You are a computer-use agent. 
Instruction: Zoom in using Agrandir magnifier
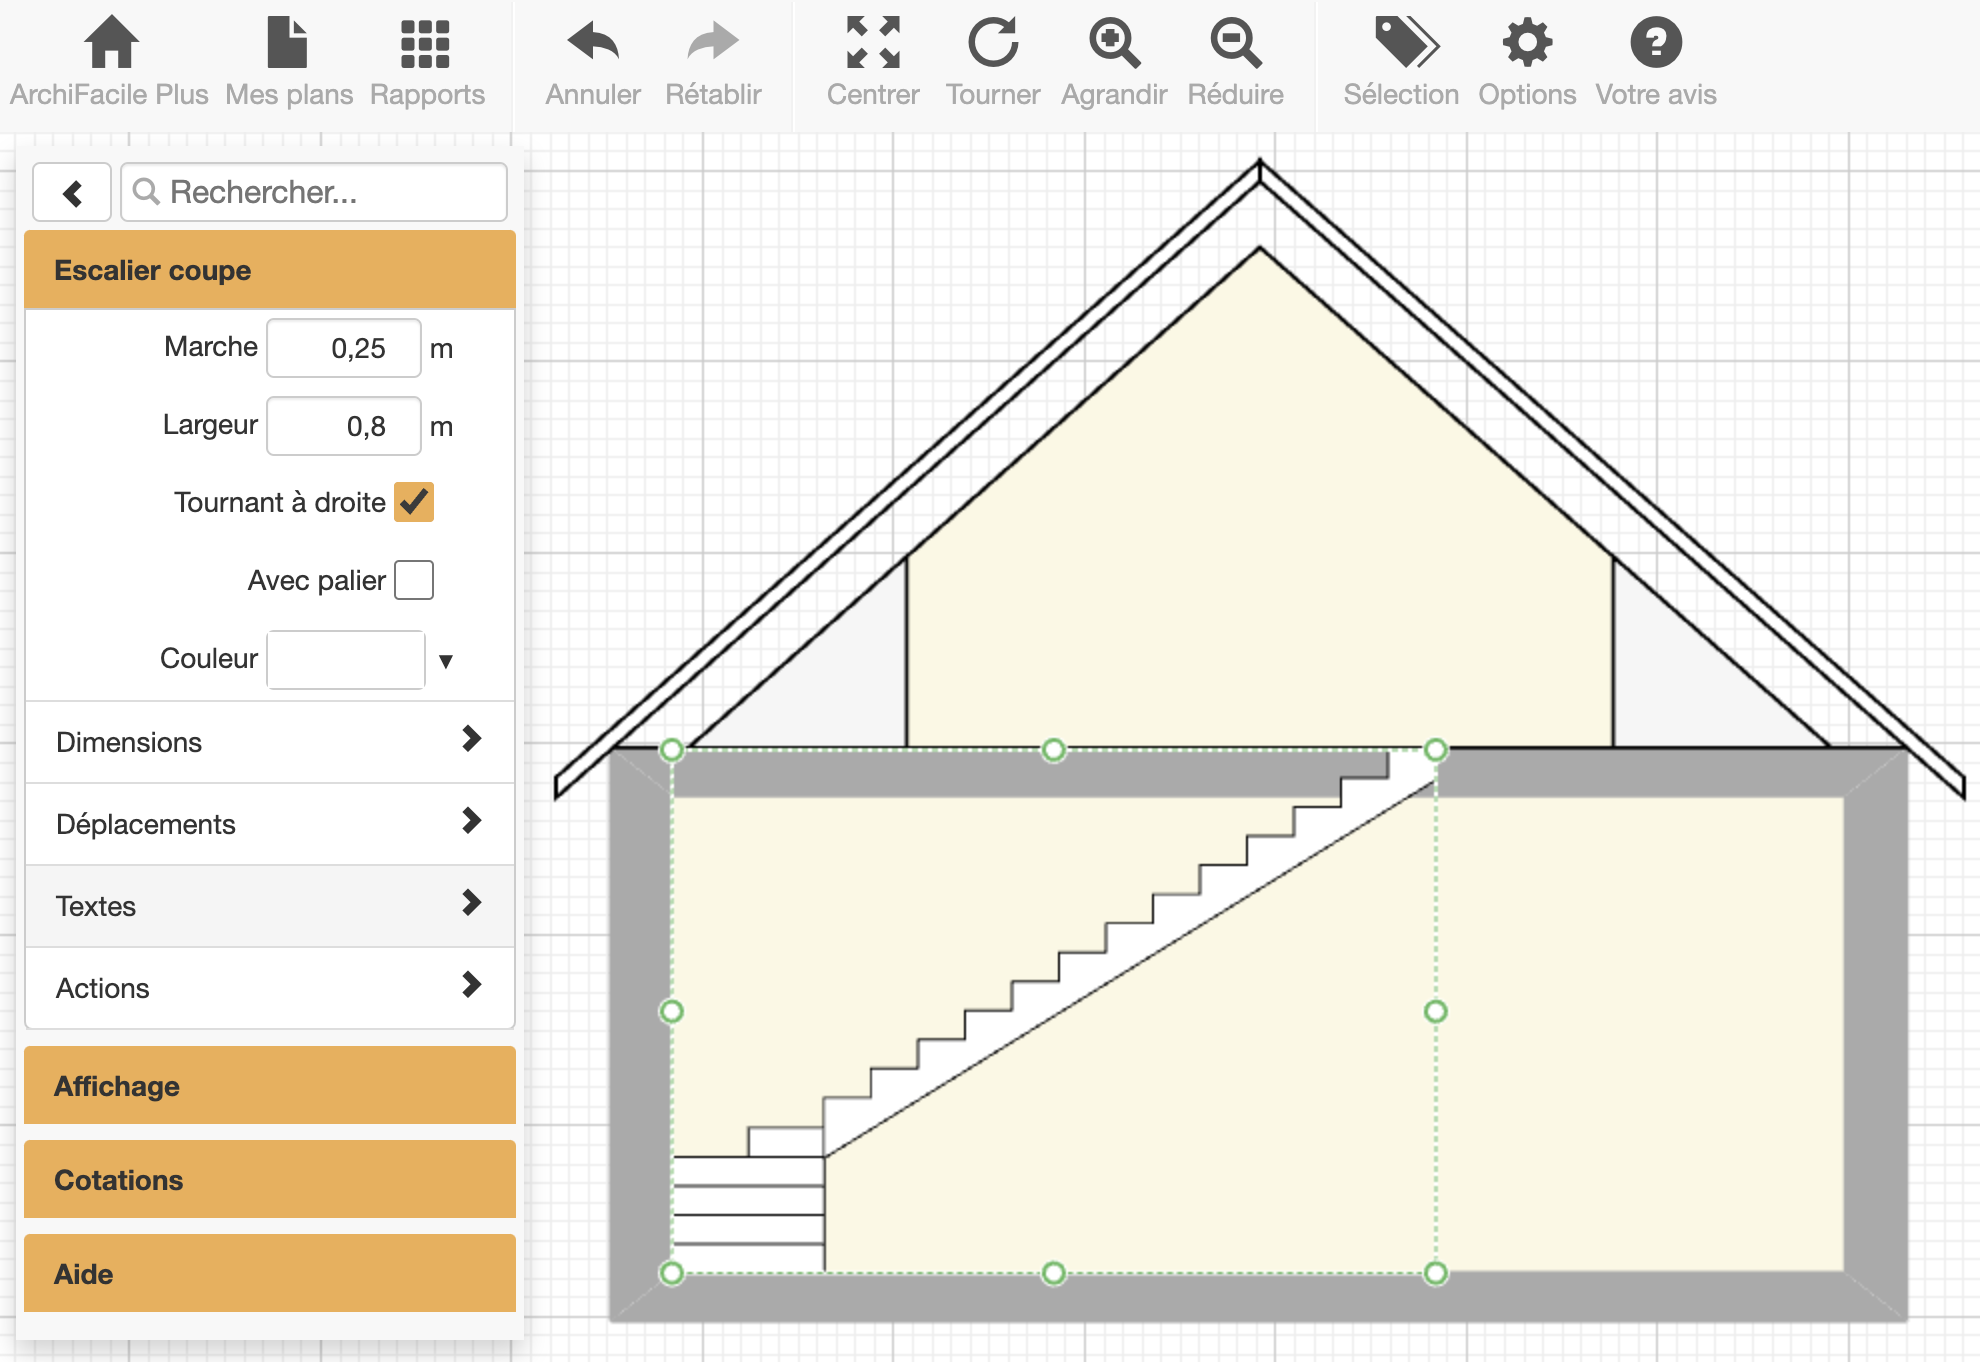(x=1113, y=44)
